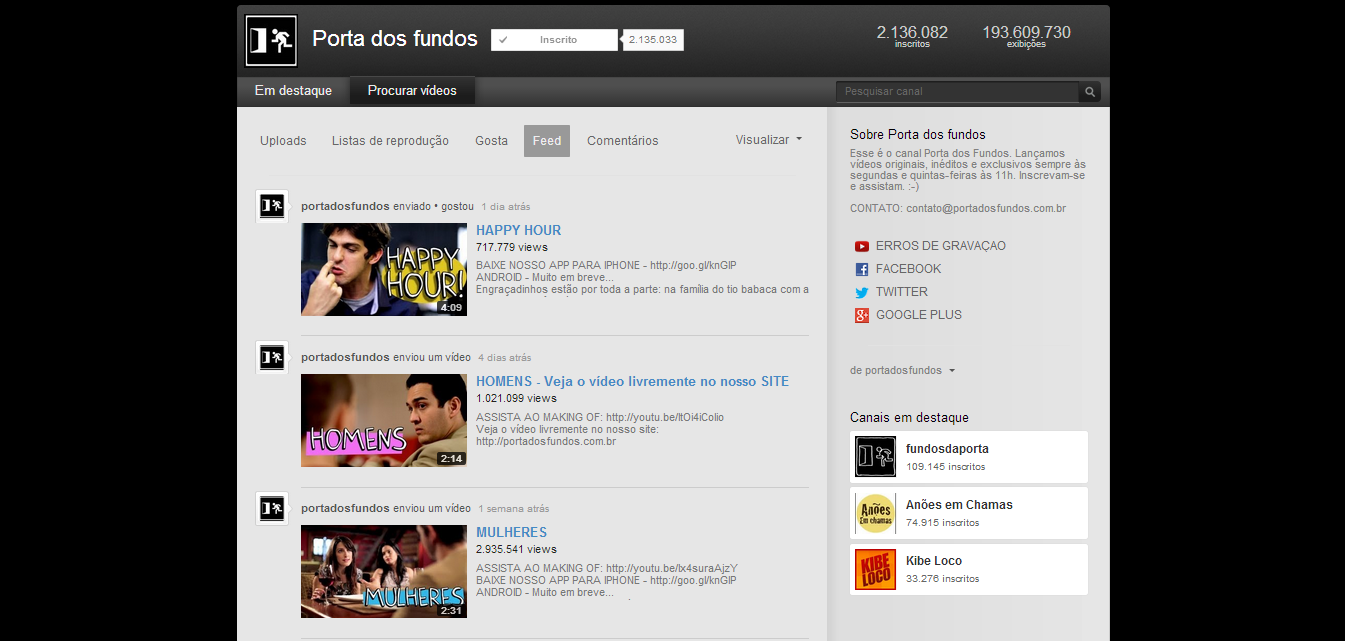1345x641 pixels.
Task: Select the Comentários tab
Action: (622, 141)
